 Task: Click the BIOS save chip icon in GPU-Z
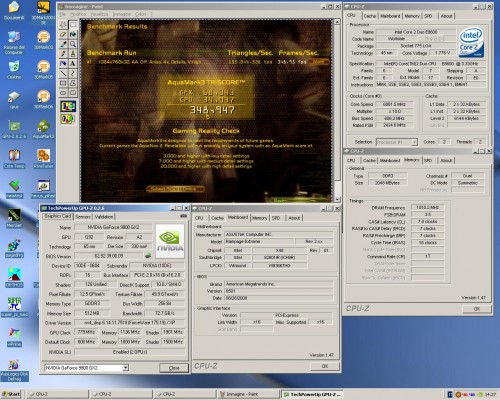click(148, 256)
